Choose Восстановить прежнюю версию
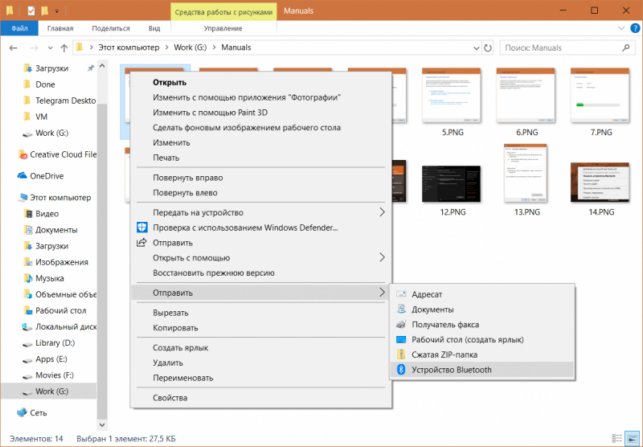 [261, 273]
